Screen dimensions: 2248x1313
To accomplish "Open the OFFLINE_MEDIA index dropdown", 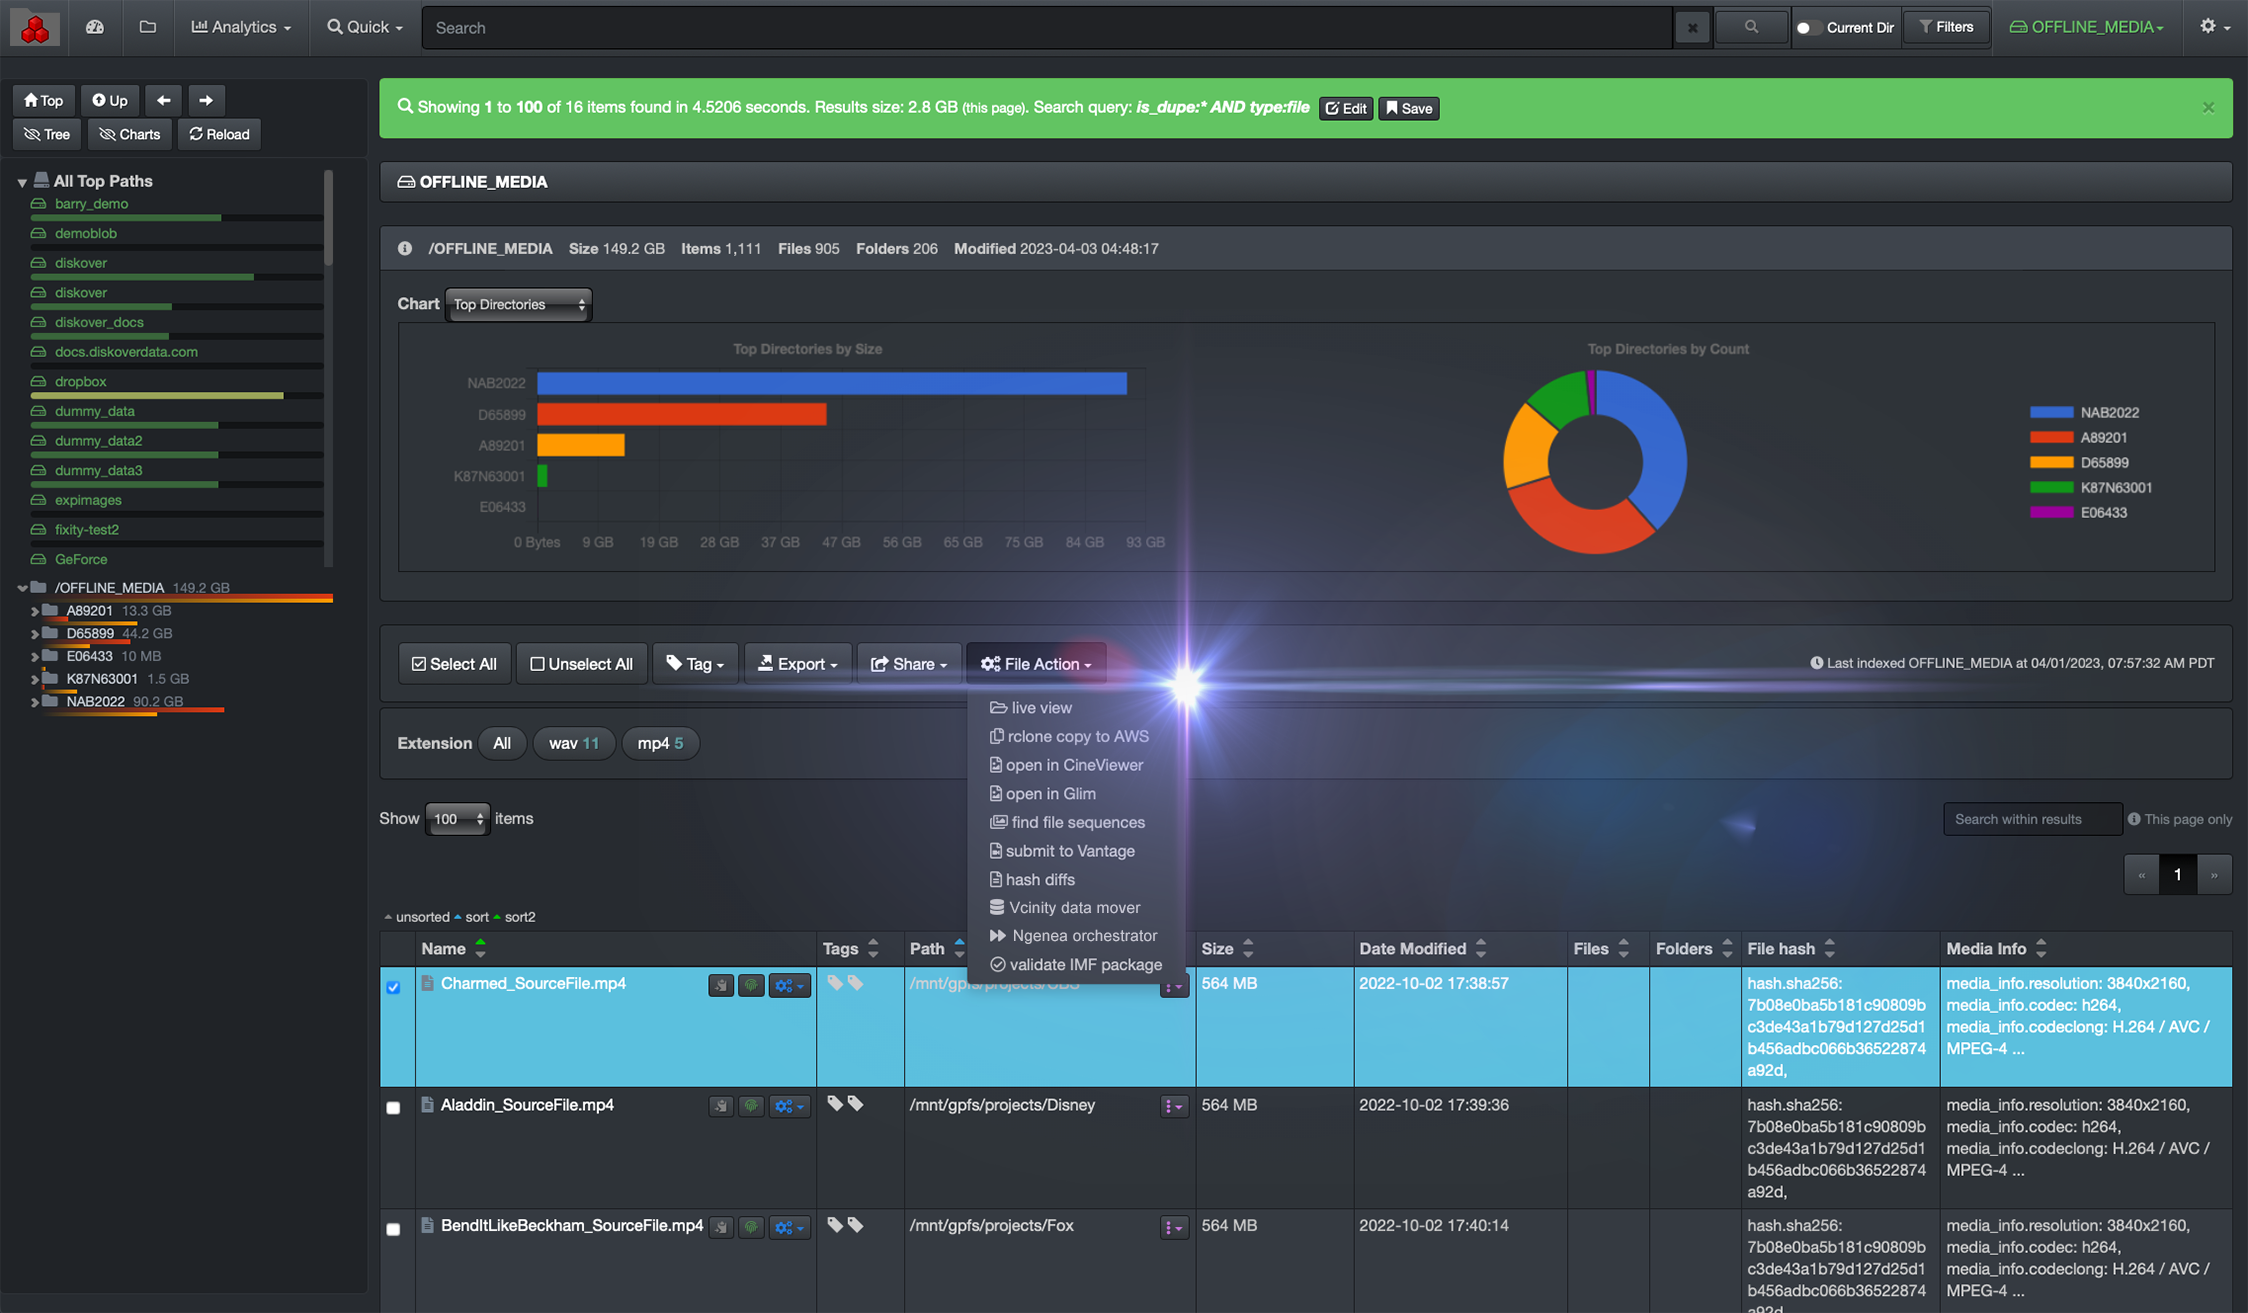I will (x=2087, y=27).
